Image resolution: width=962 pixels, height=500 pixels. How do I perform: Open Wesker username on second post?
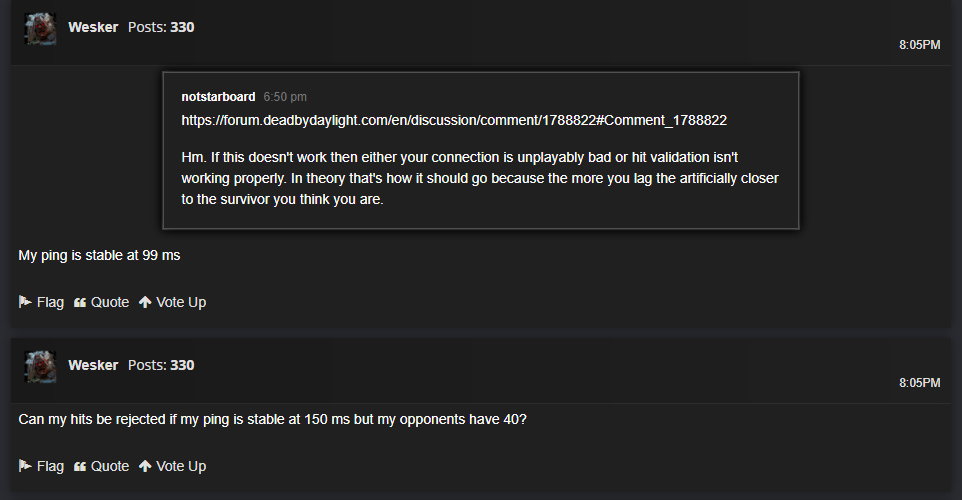93,365
